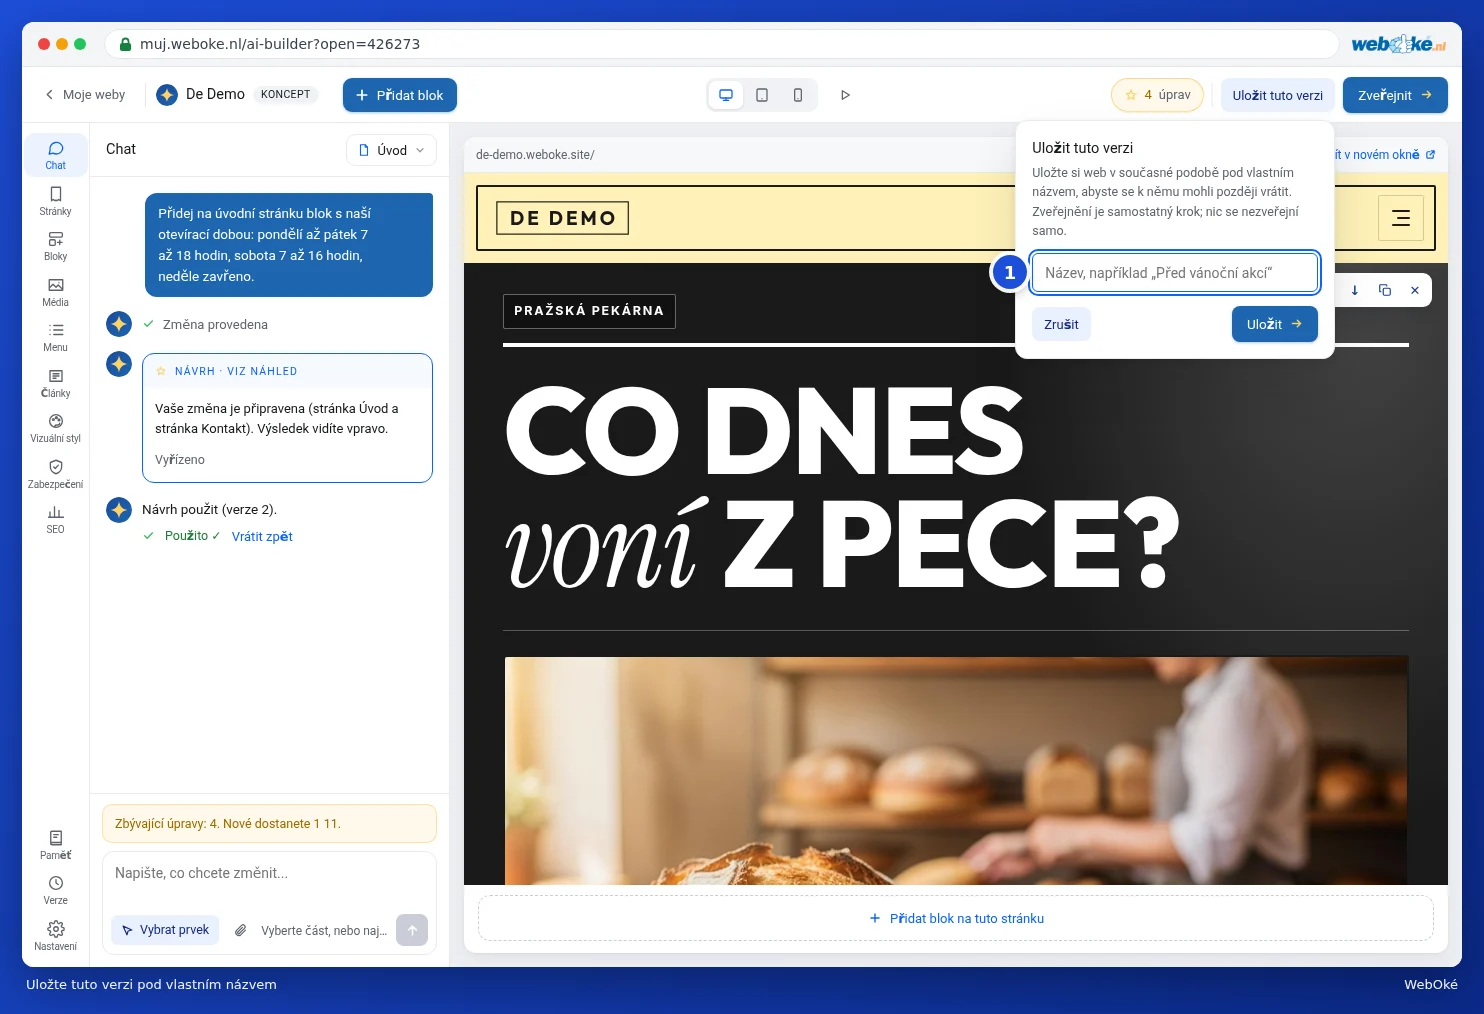Open Paměť in the sidebar

click(55, 845)
